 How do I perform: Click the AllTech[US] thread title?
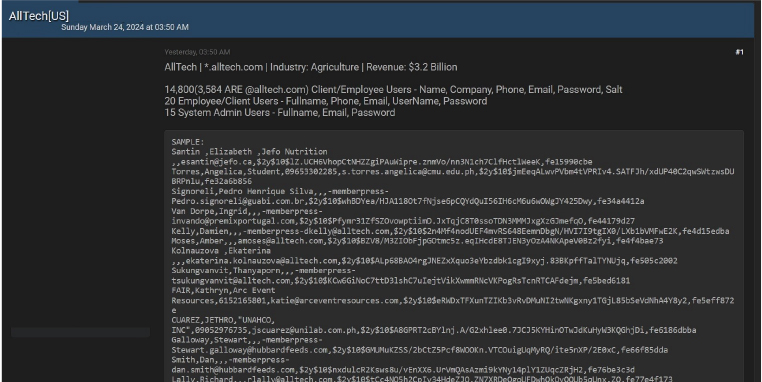click(x=39, y=16)
